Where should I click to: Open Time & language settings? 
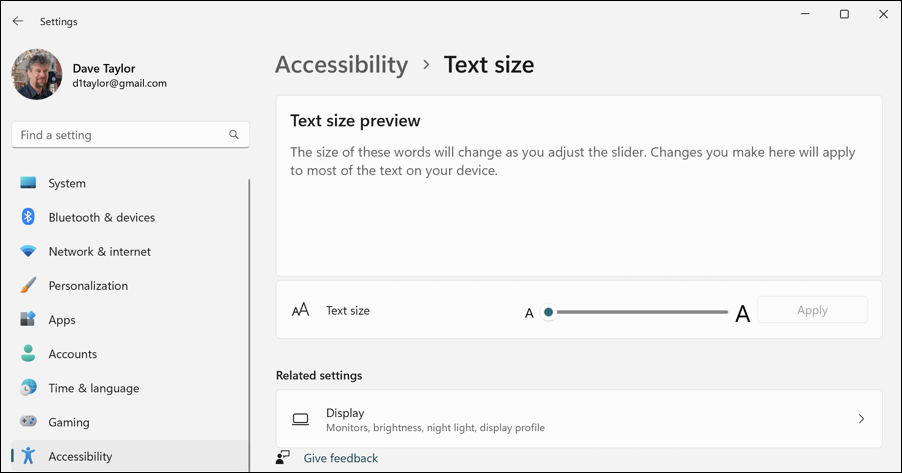click(130, 388)
